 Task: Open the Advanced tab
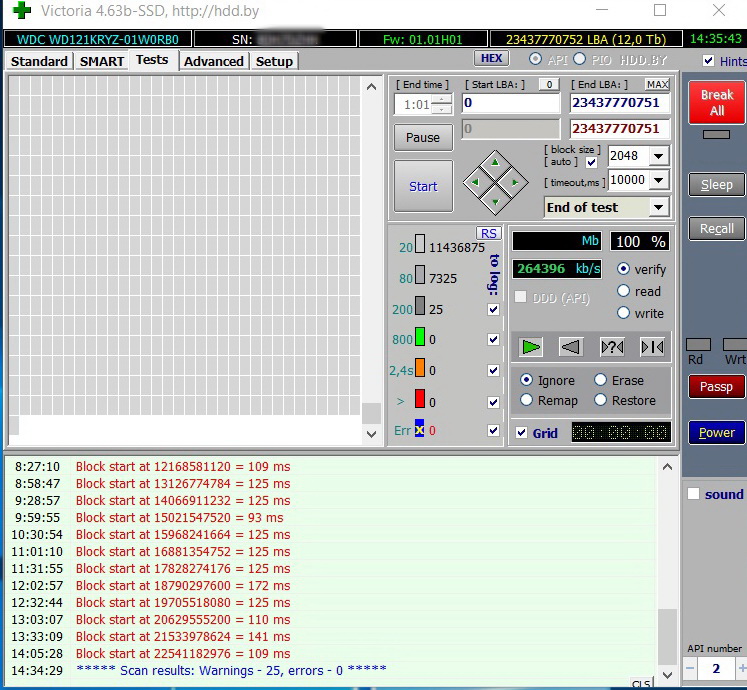(214, 61)
